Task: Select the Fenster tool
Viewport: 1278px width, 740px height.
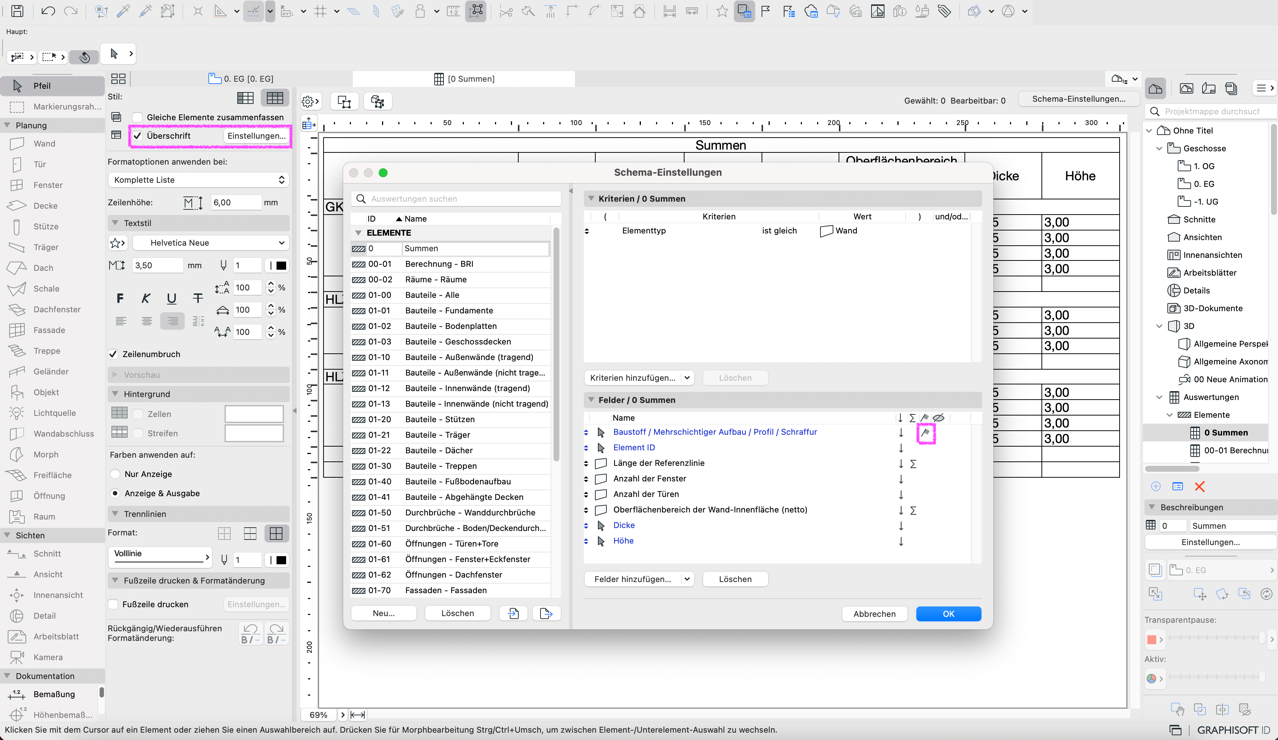Action: click(x=52, y=185)
